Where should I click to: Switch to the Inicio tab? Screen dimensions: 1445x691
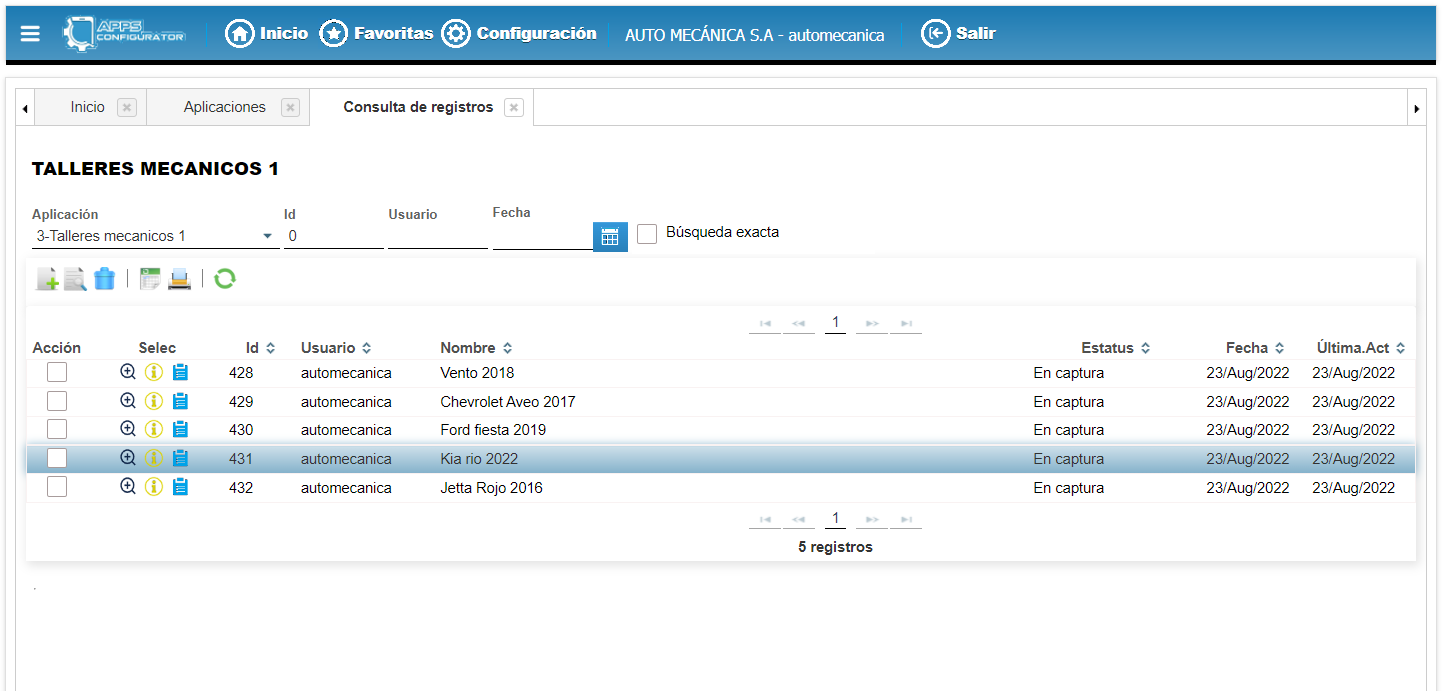click(87, 107)
